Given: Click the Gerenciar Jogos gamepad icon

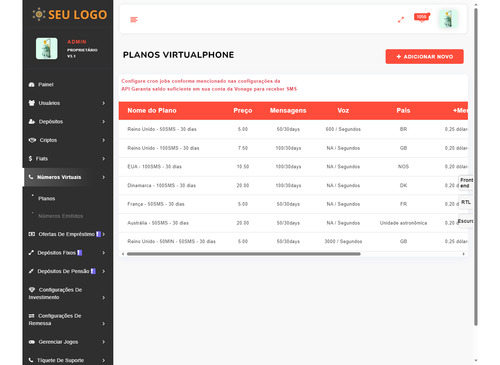Looking at the screenshot, I should (x=32, y=342).
